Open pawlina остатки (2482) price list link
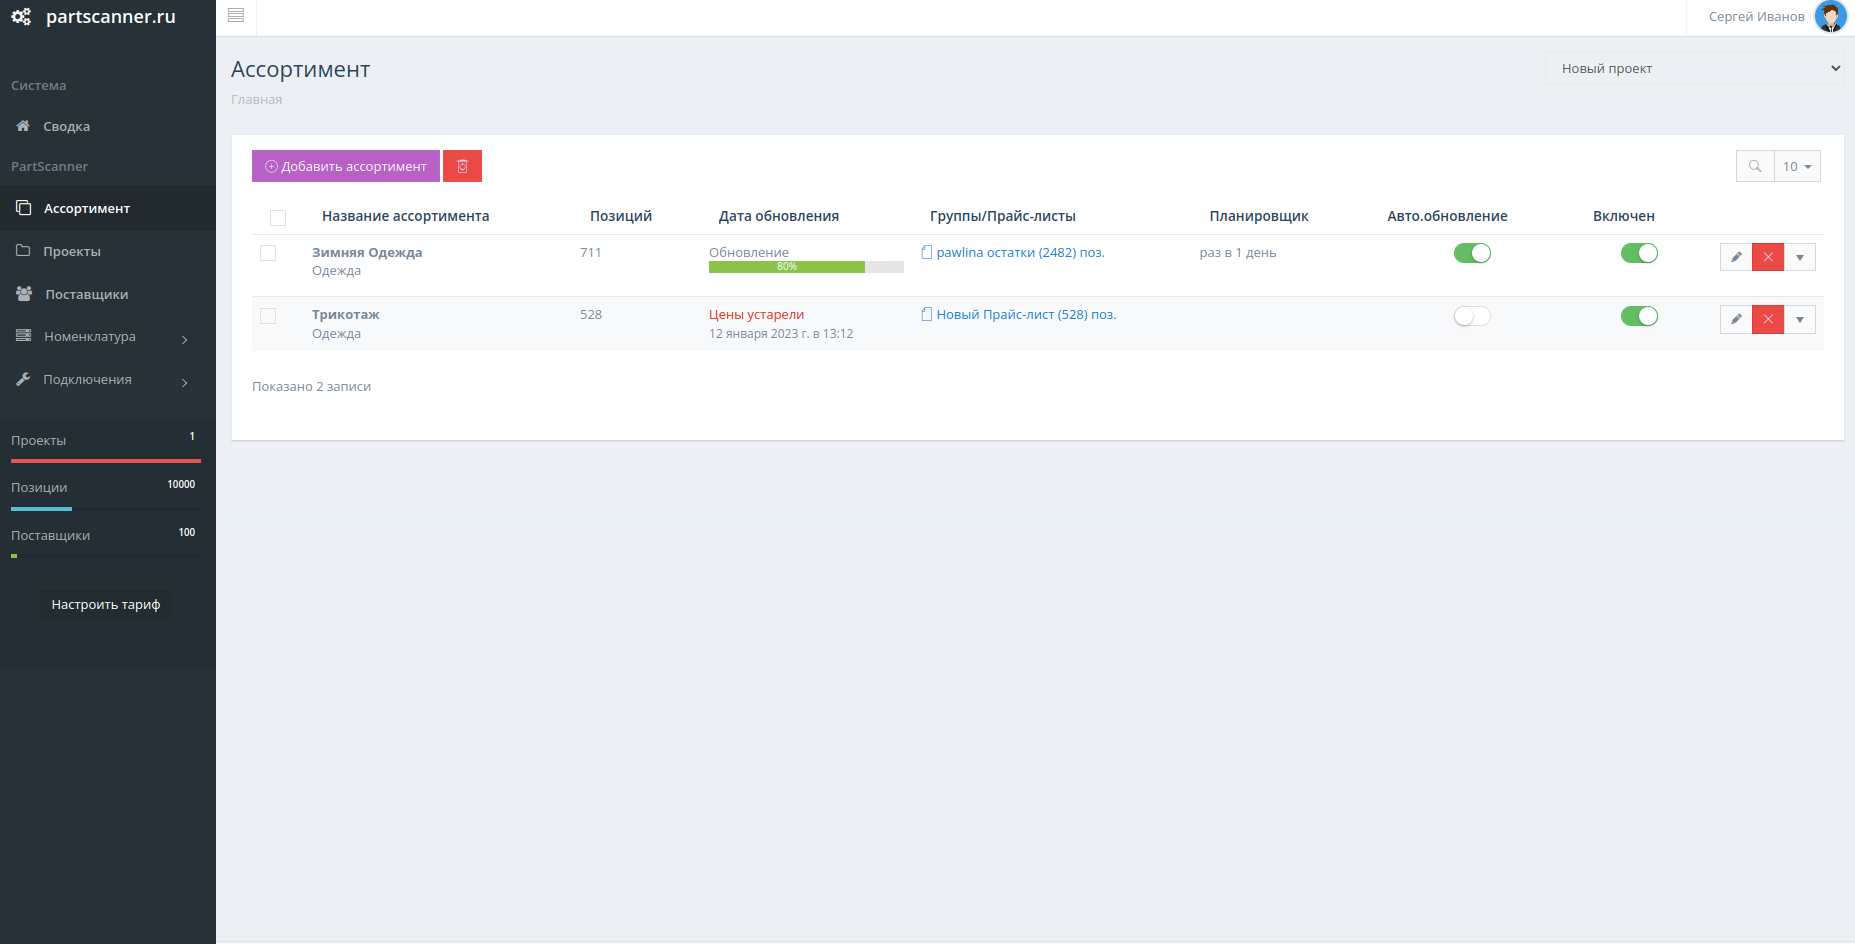1855x944 pixels. pyautogui.click(x=1019, y=253)
